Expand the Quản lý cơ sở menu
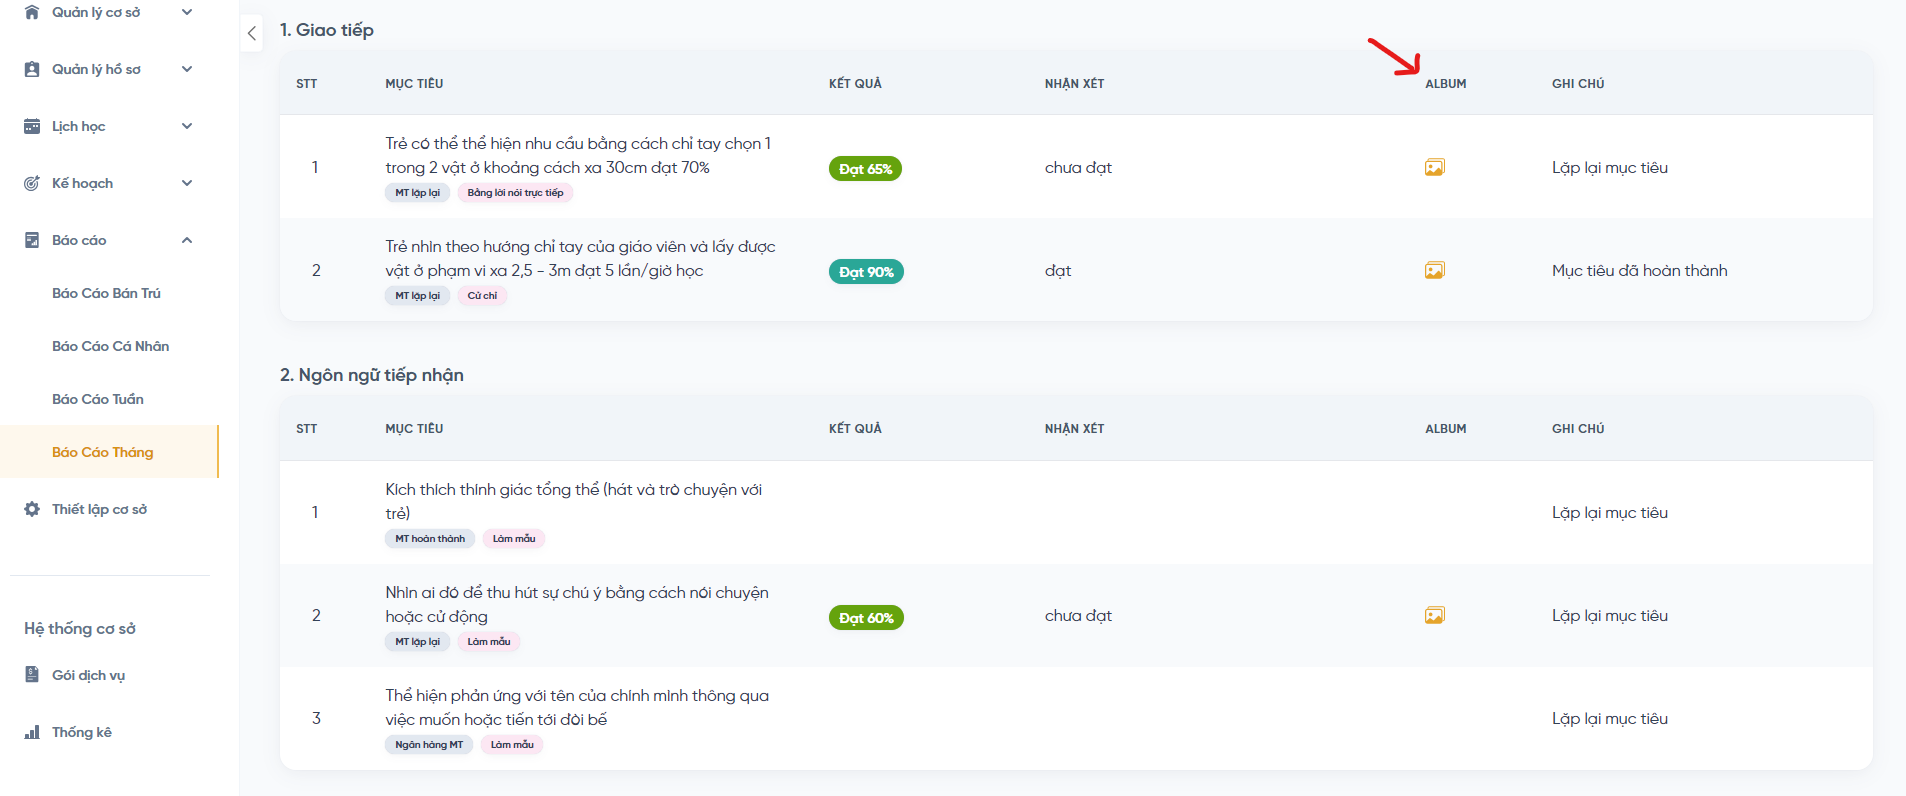This screenshot has width=1906, height=796. (x=187, y=12)
